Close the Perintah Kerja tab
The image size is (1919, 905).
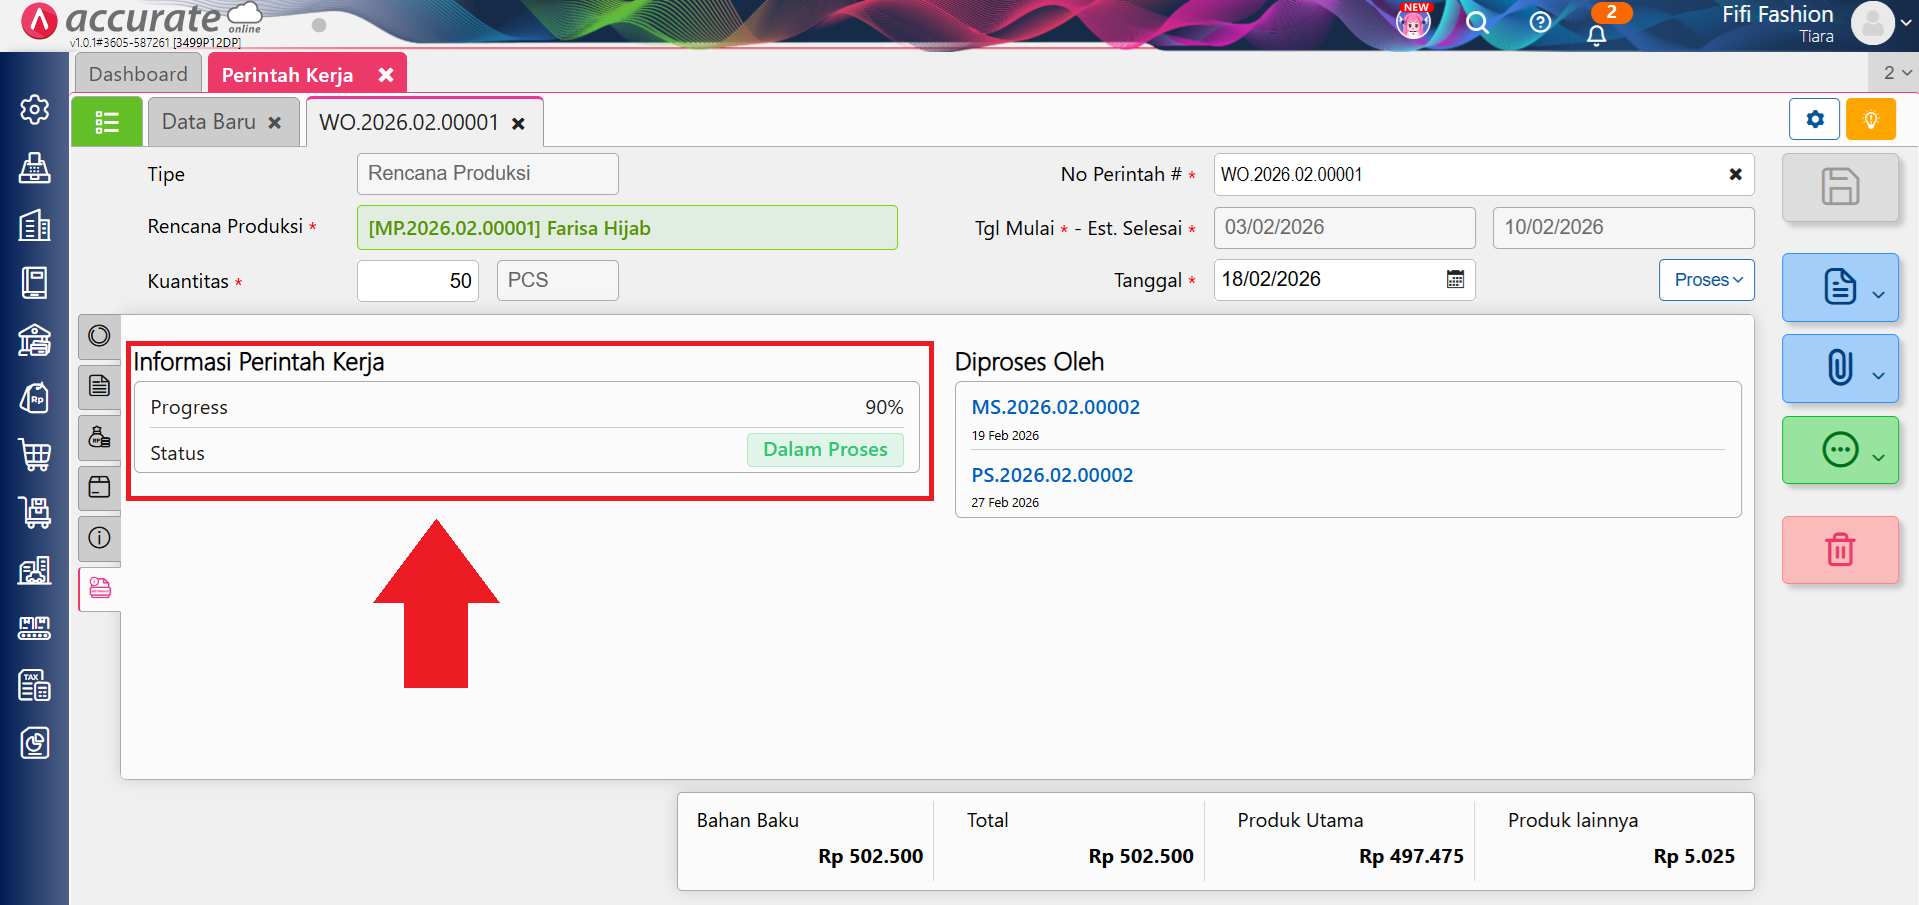pyautogui.click(x=386, y=75)
